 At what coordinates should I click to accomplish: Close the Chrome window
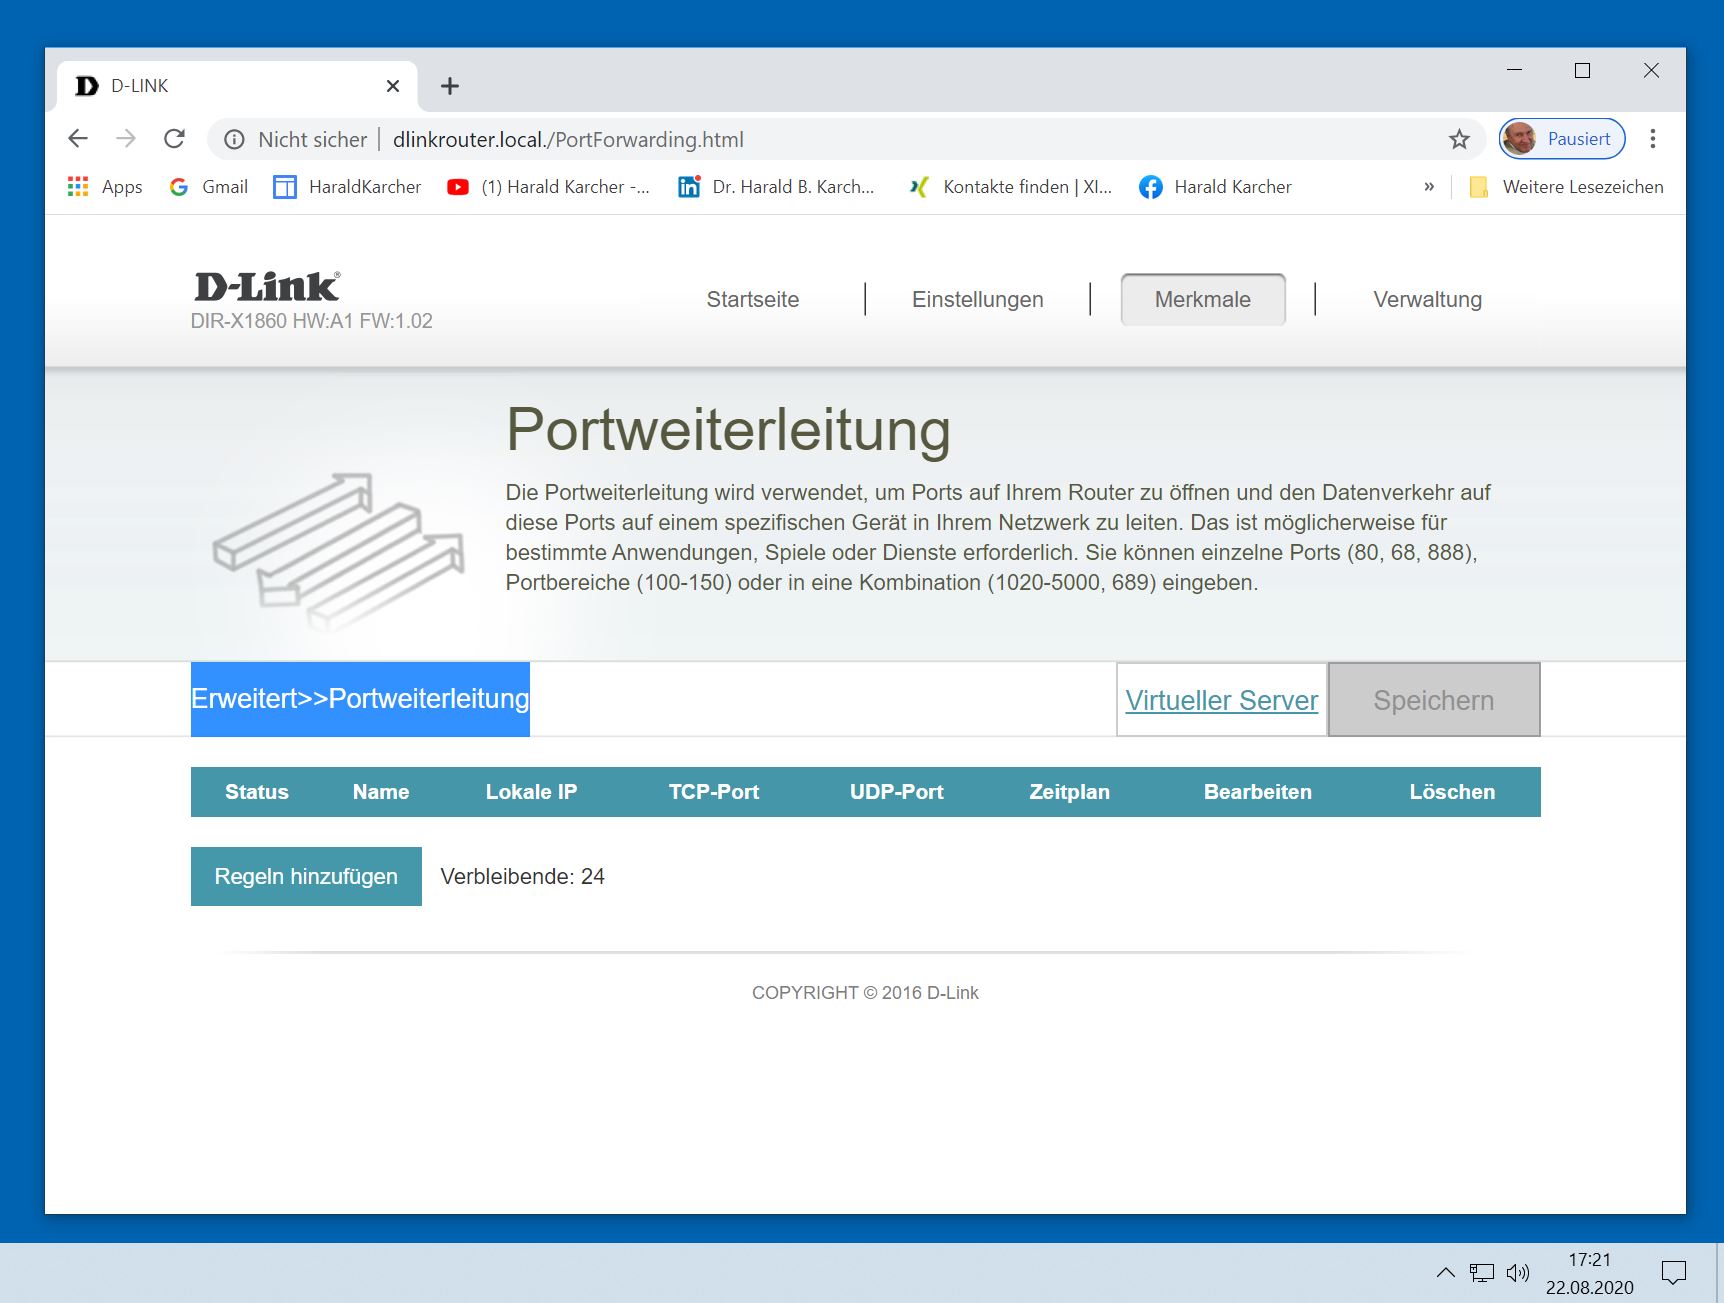(1651, 70)
